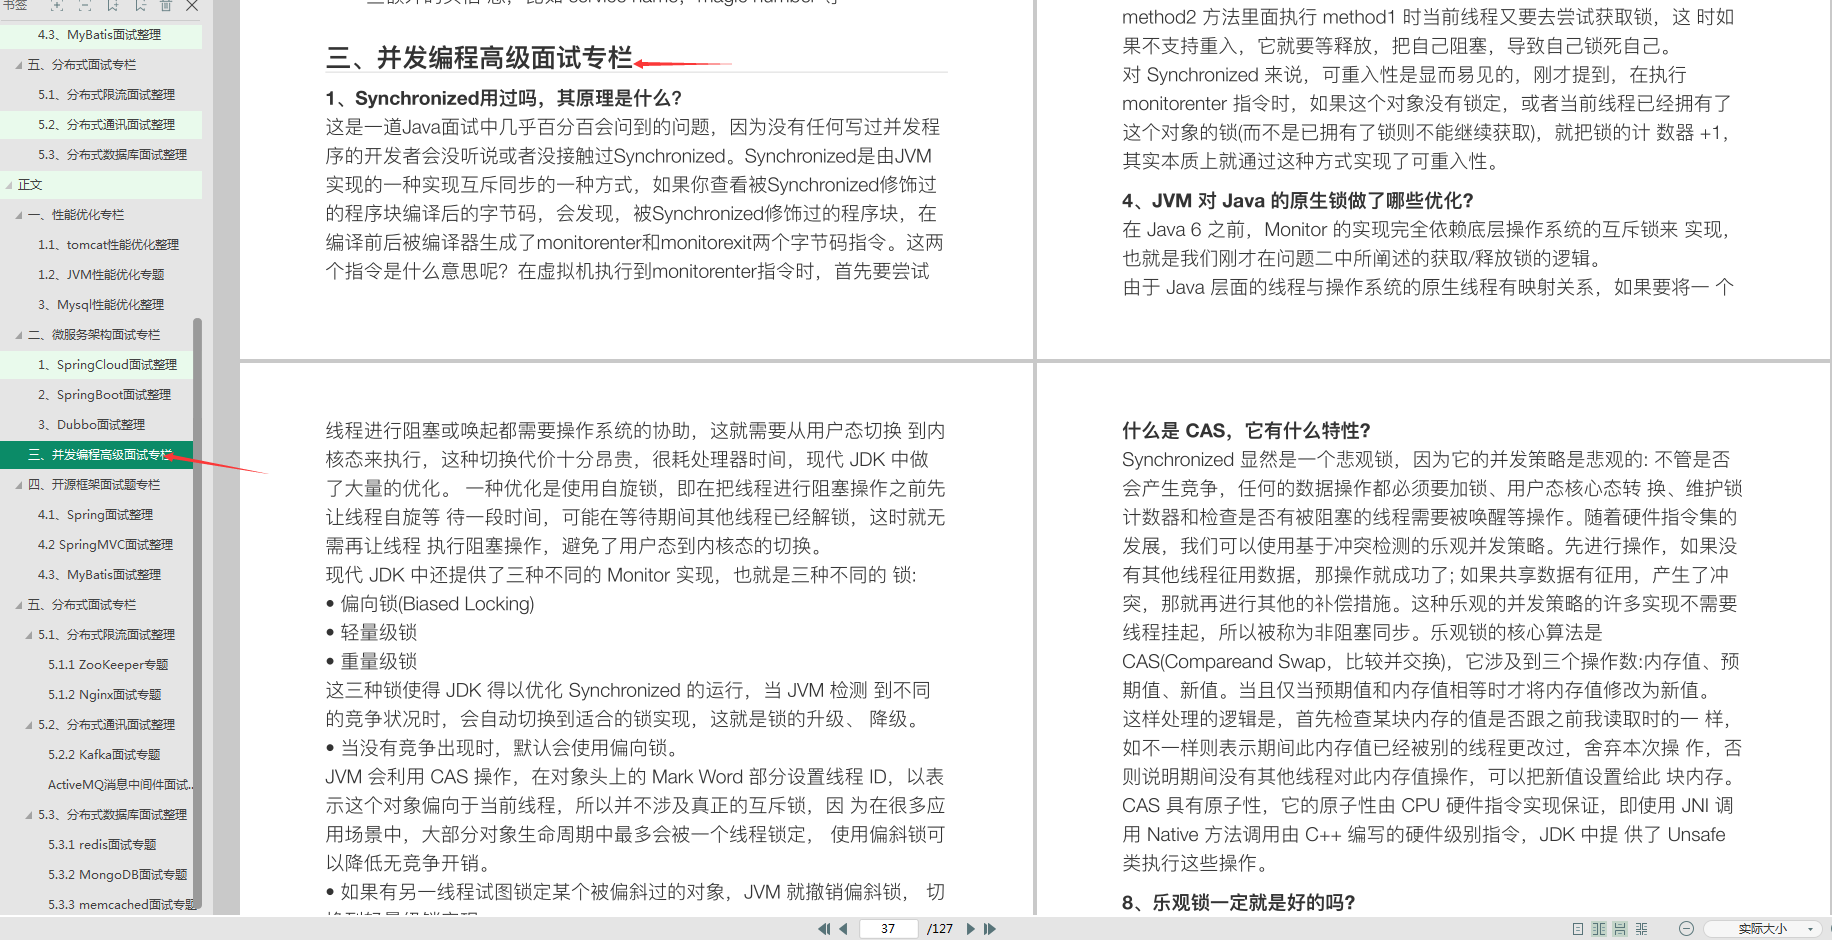Click bullet 偏向锁(Biased Locking)
The image size is (1832, 940).
pyautogui.click(x=437, y=604)
